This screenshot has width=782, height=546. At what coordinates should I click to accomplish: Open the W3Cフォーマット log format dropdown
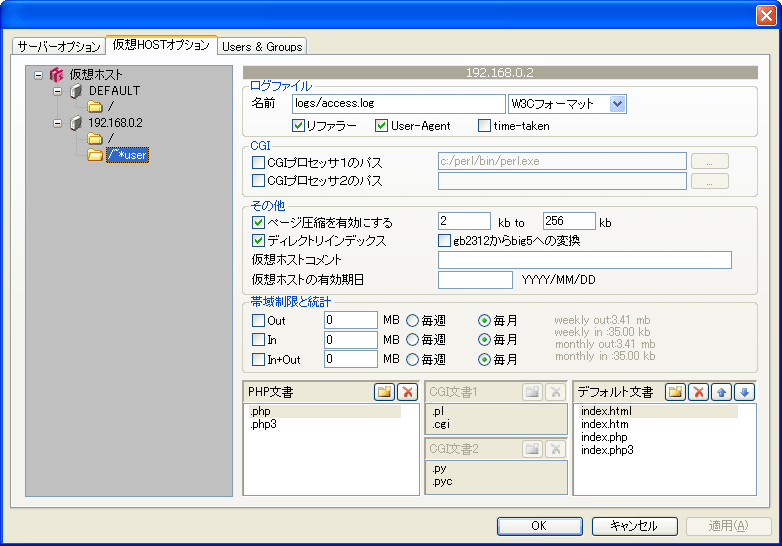[617, 104]
